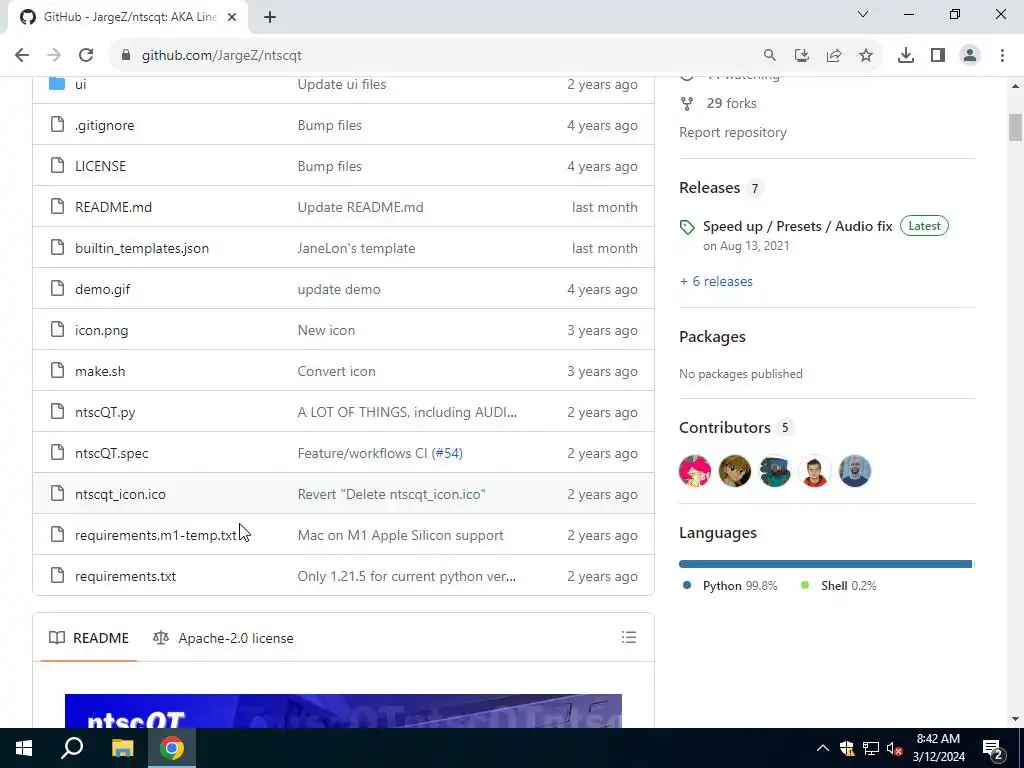Open the make.sh file
1024x768 pixels.
pyautogui.click(x=100, y=371)
